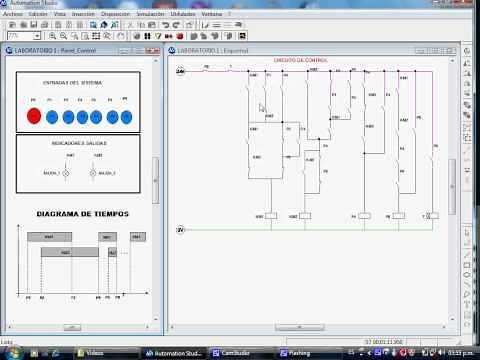The width and height of the screenshot is (480, 360).
Task: Click the Panel_Control window title bar
Action: pos(83,51)
